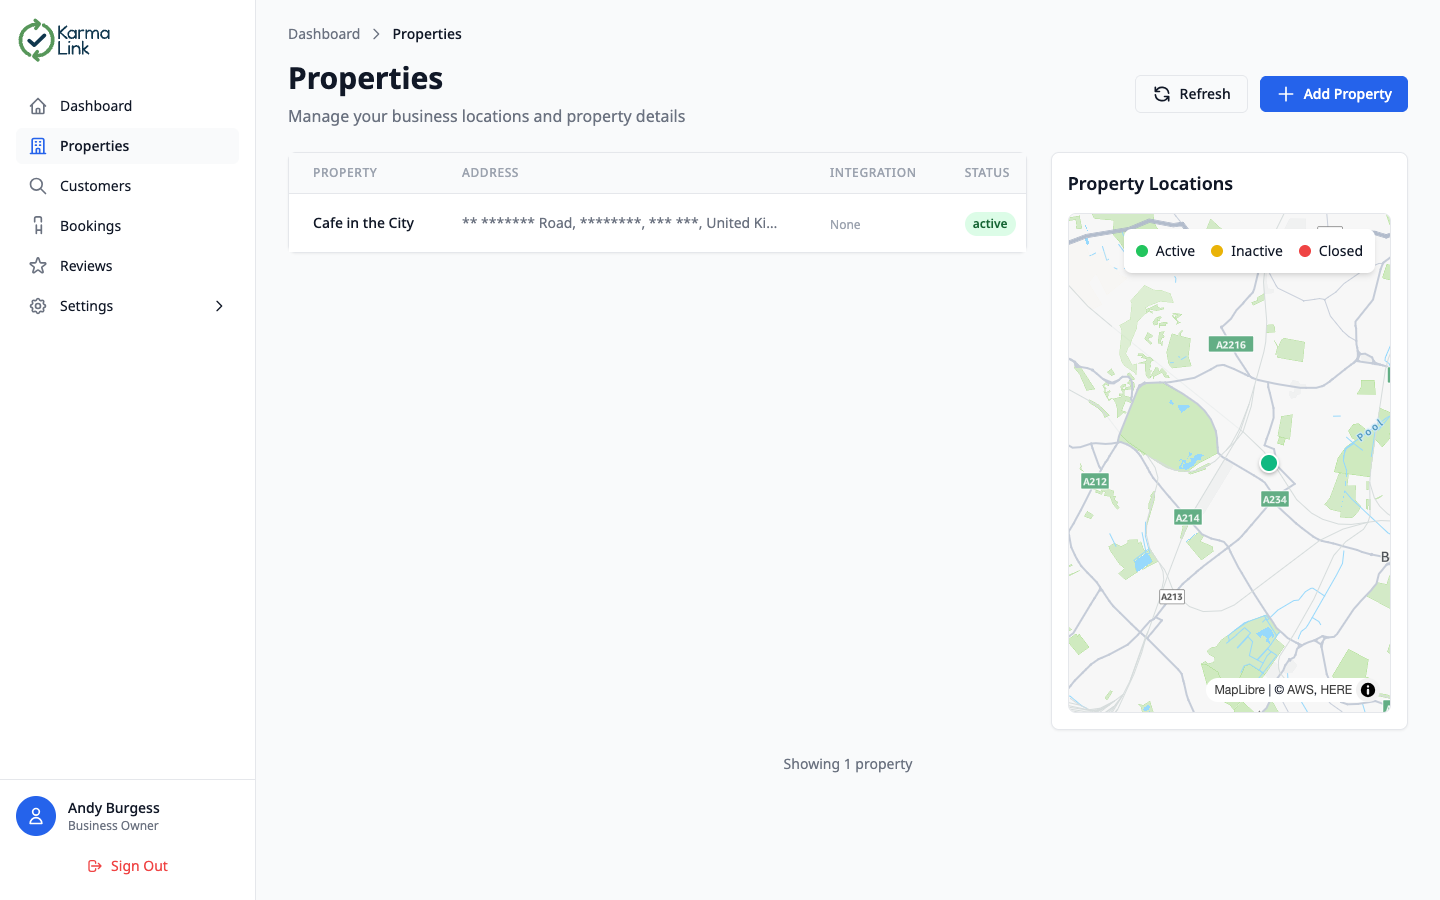Toggle the Active legend indicator on the map
Image resolution: width=1440 pixels, height=900 pixels.
(1142, 250)
